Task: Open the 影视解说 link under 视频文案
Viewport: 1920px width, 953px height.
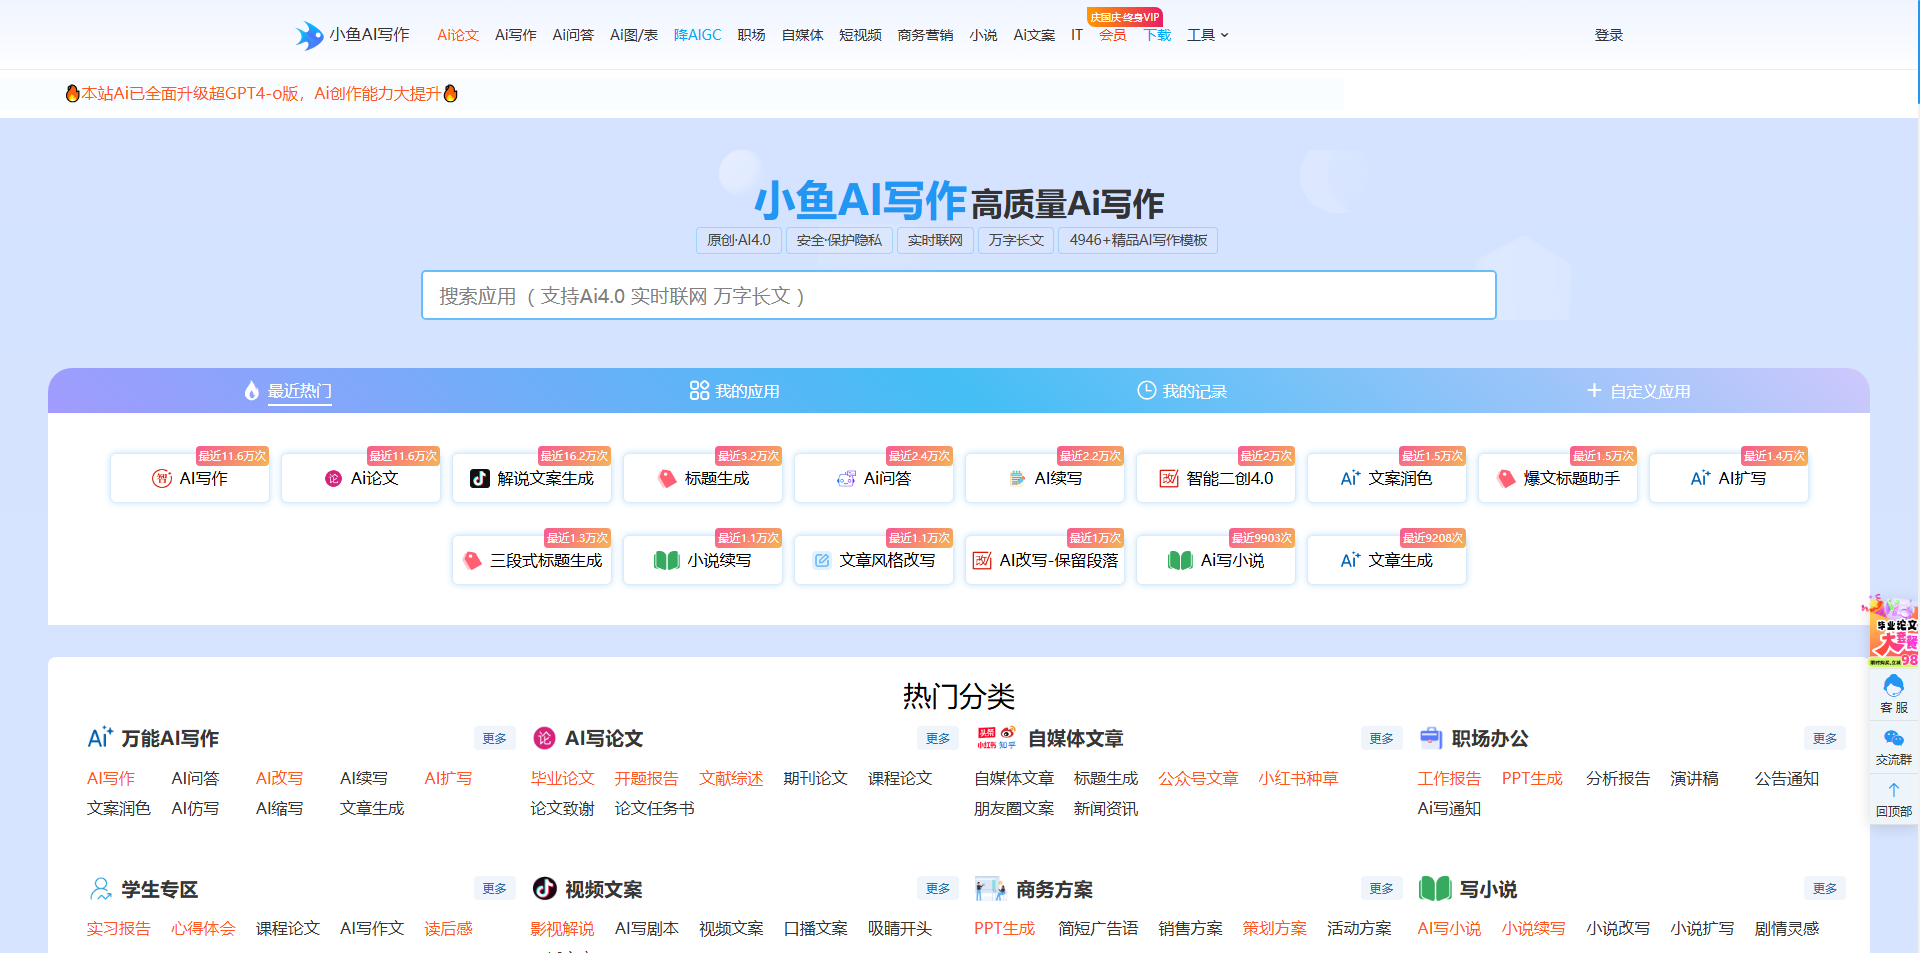Action: click(x=562, y=928)
